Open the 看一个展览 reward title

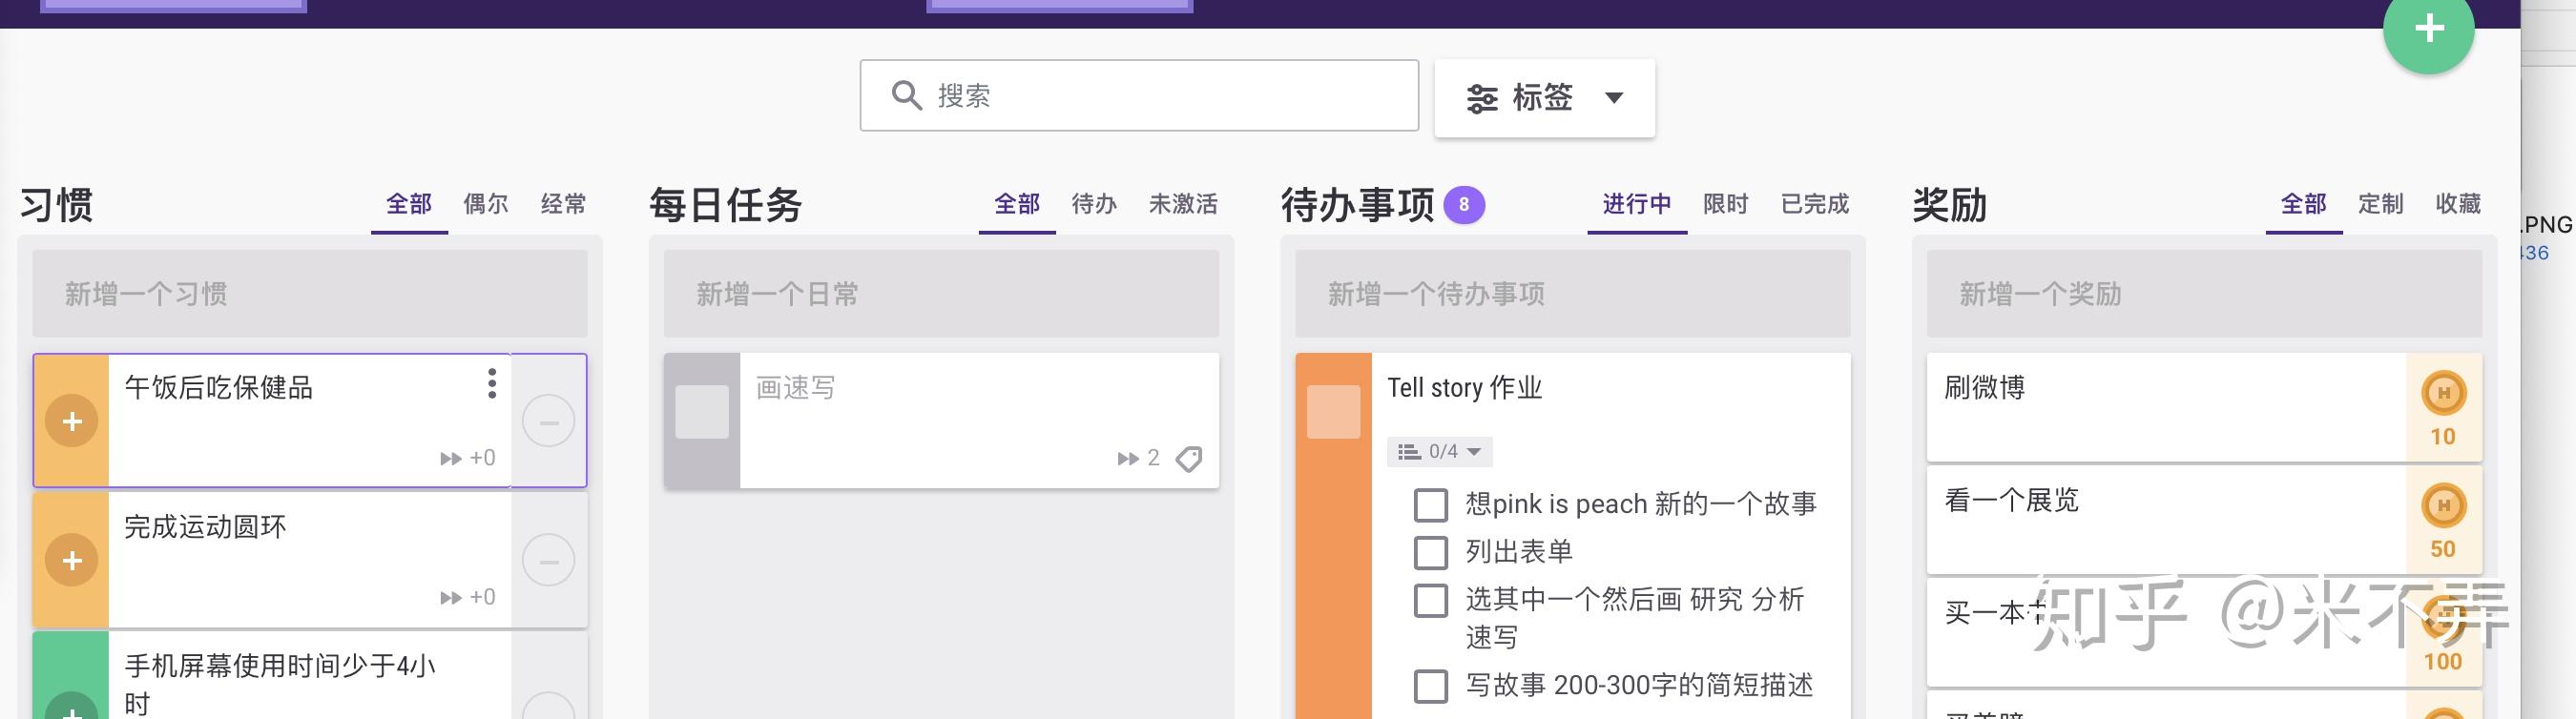[x=2011, y=500]
